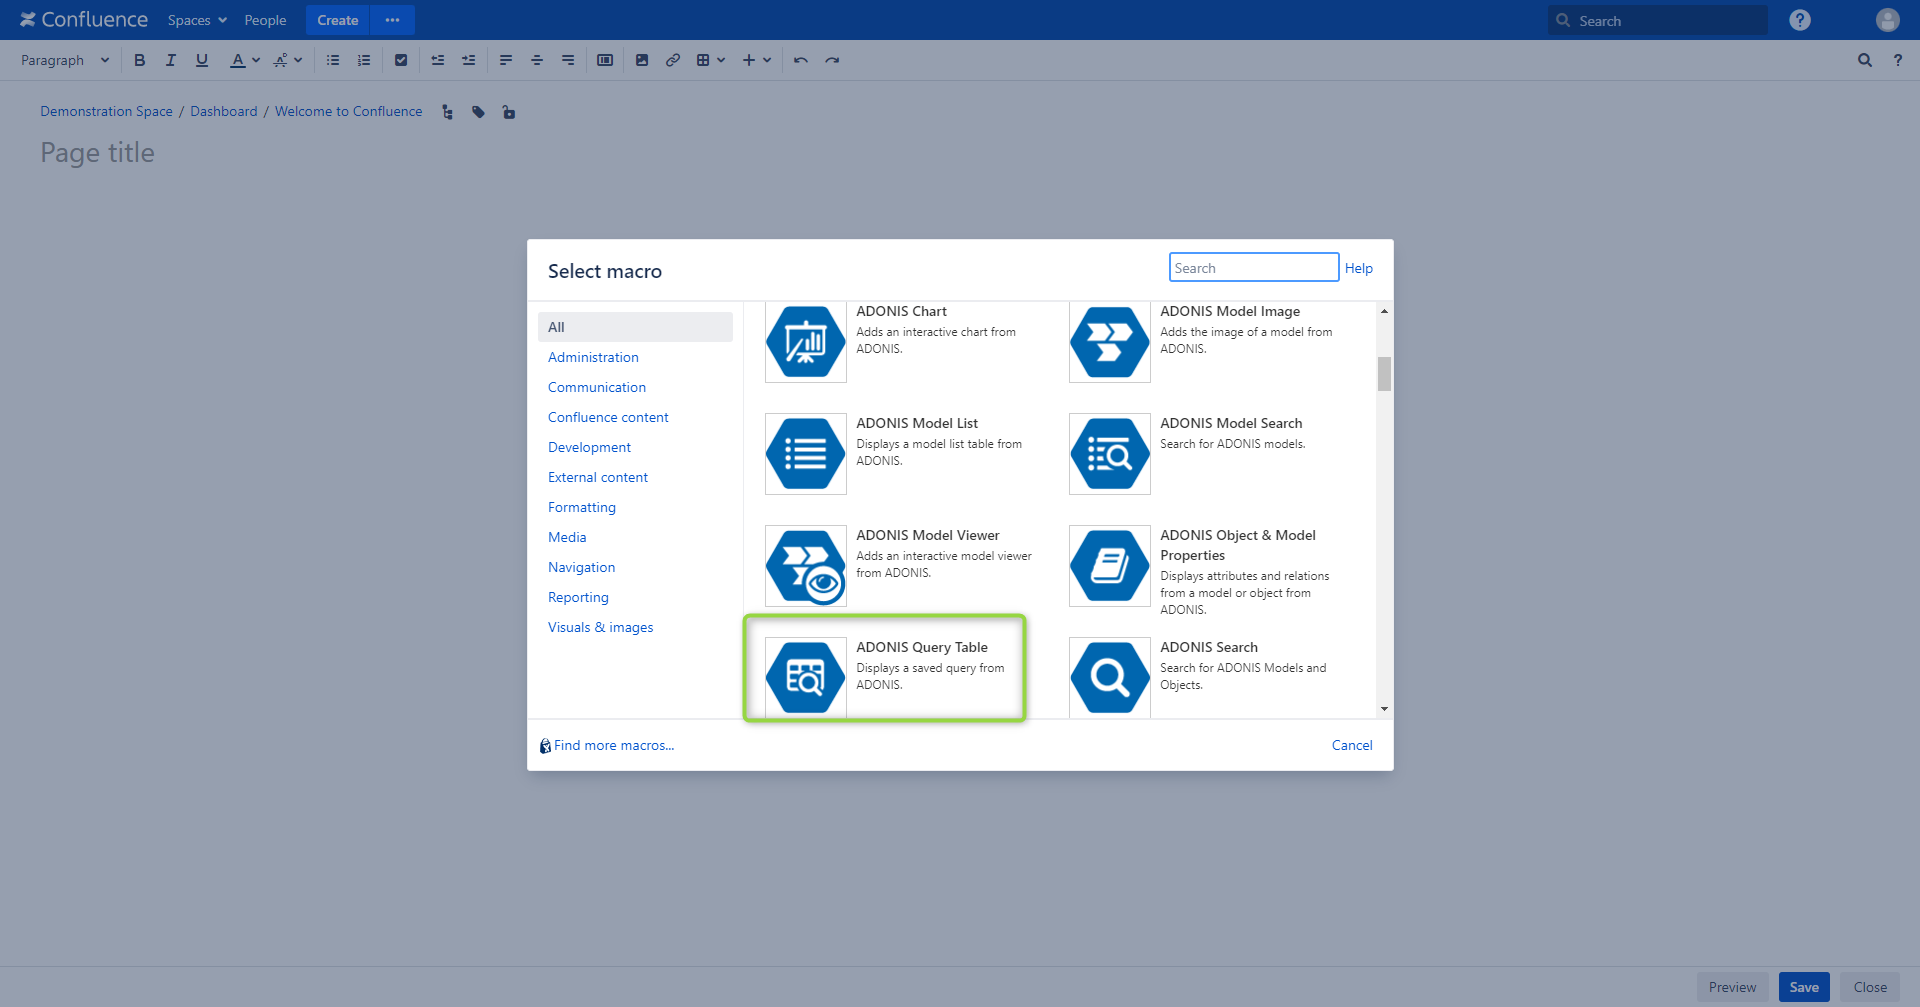This screenshot has width=1920, height=1007.
Task: Align text right
Action: (x=568, y=60)
